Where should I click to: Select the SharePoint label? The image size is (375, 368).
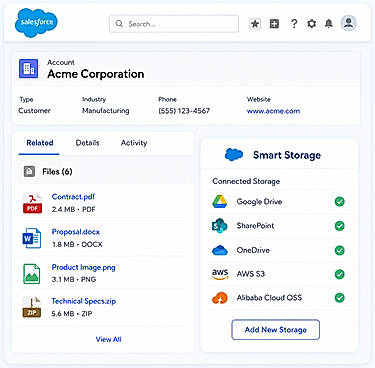[x=255, y=226]
